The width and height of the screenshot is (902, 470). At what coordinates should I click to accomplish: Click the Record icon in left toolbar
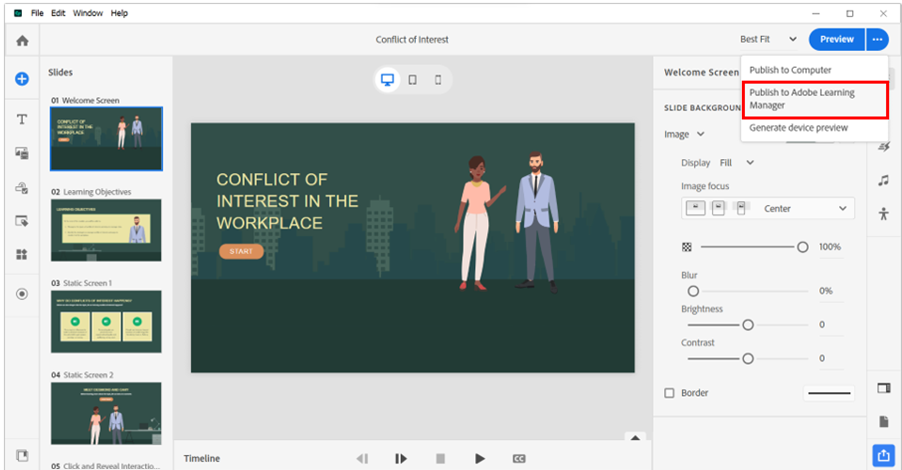21,294
